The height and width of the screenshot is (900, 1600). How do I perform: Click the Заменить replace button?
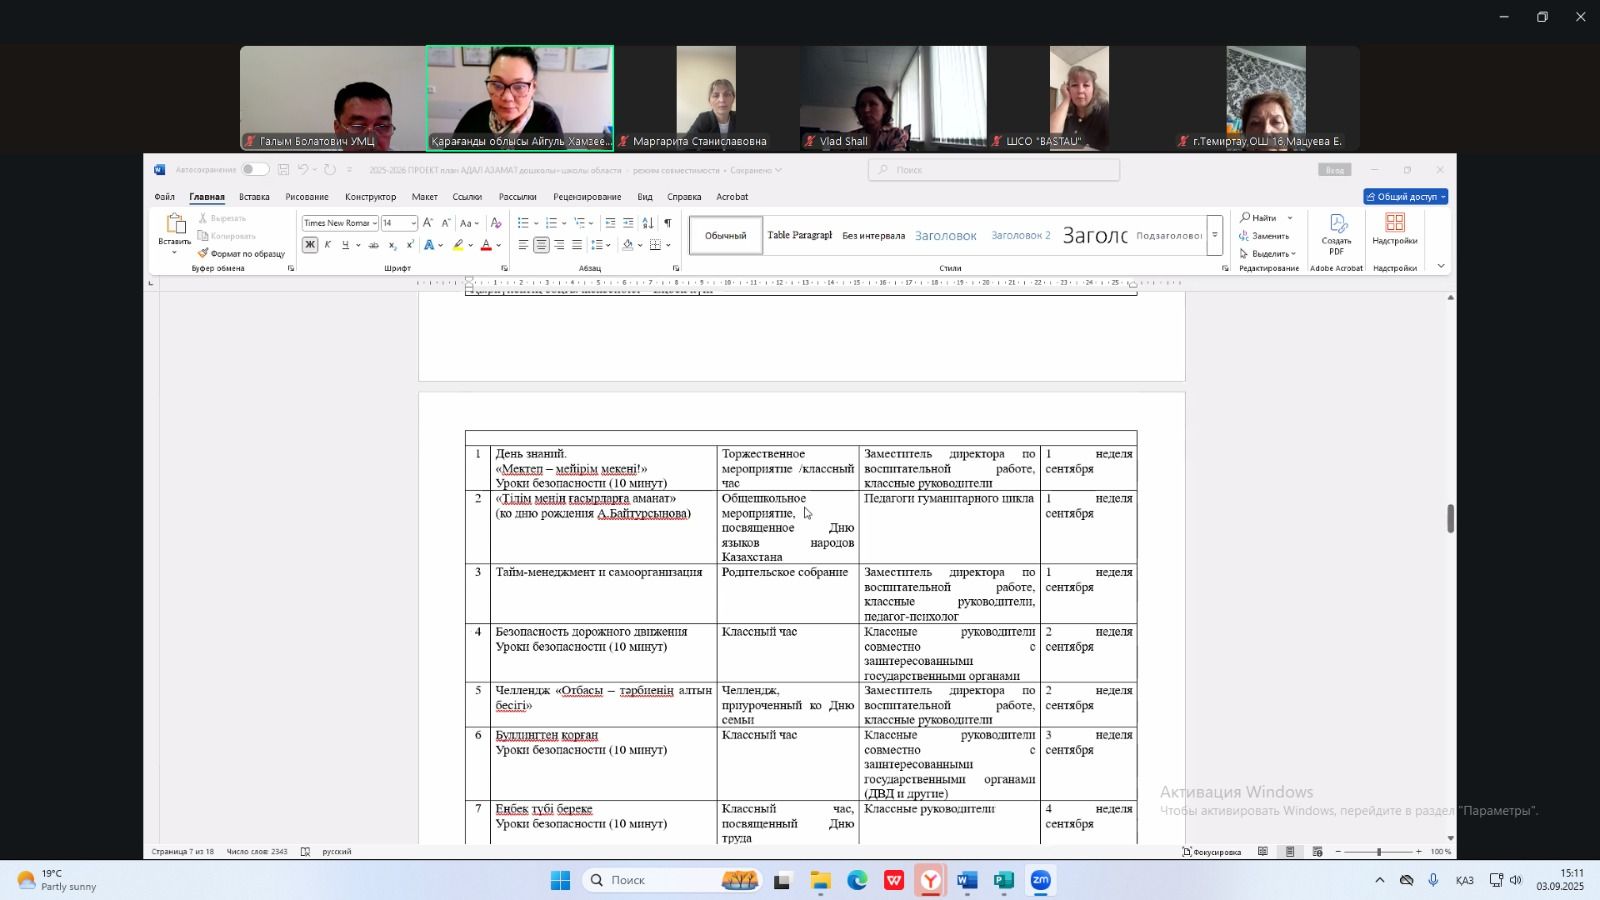[x=1264, y=236]
